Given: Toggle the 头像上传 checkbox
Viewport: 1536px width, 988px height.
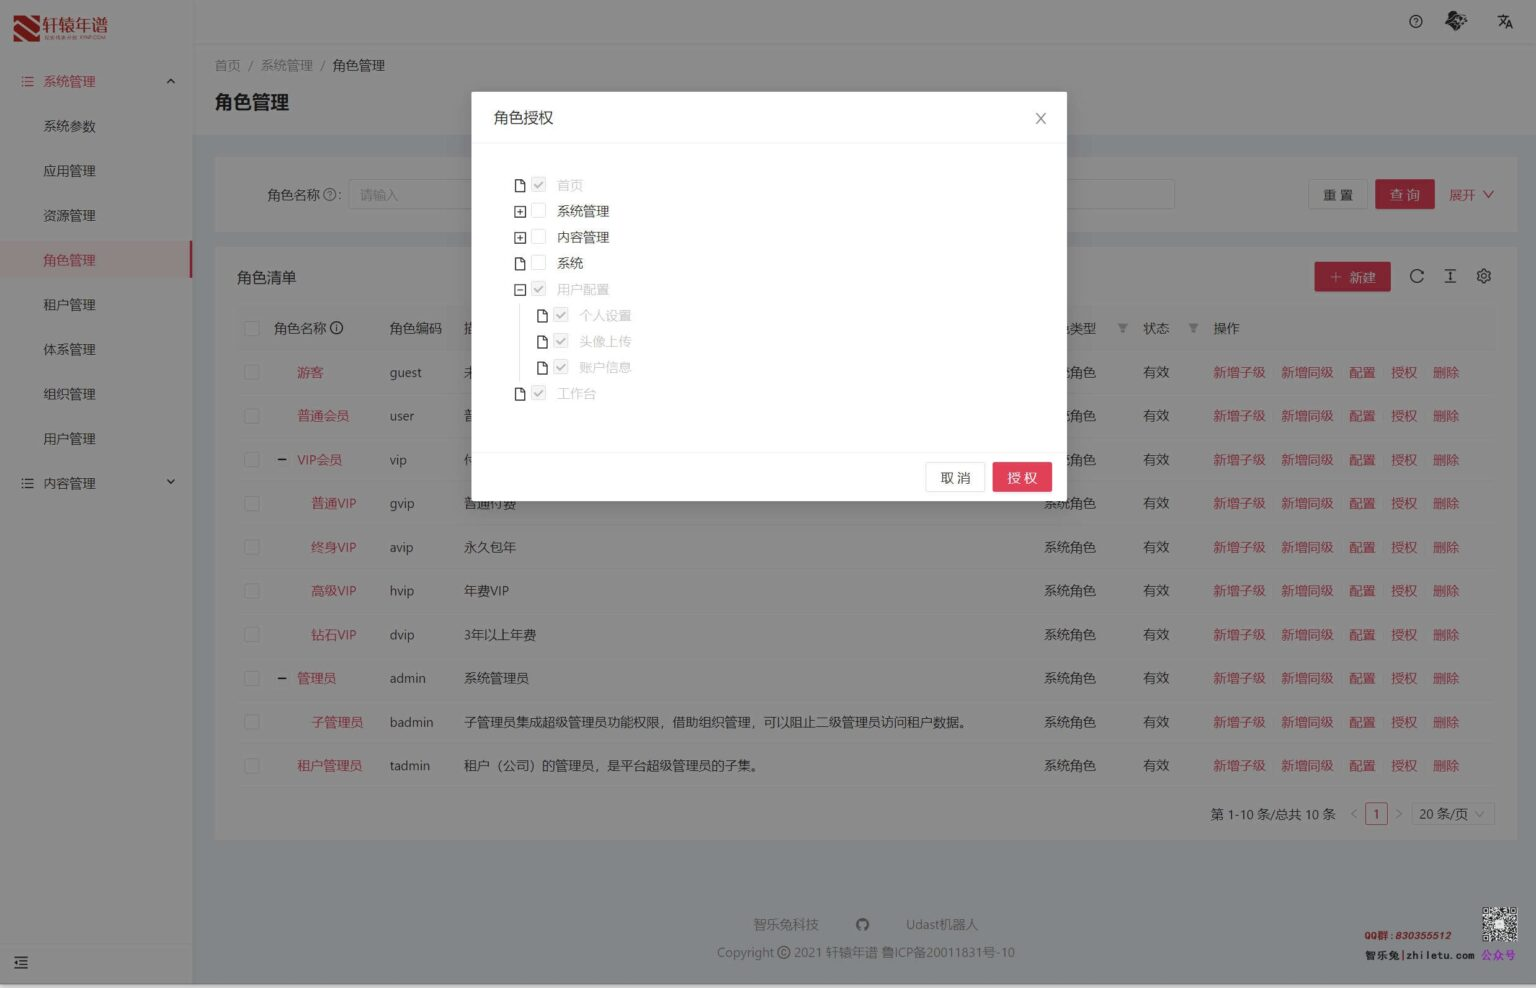Looking at the screenshot, I should pyautogui.click(x=561, y=341).
